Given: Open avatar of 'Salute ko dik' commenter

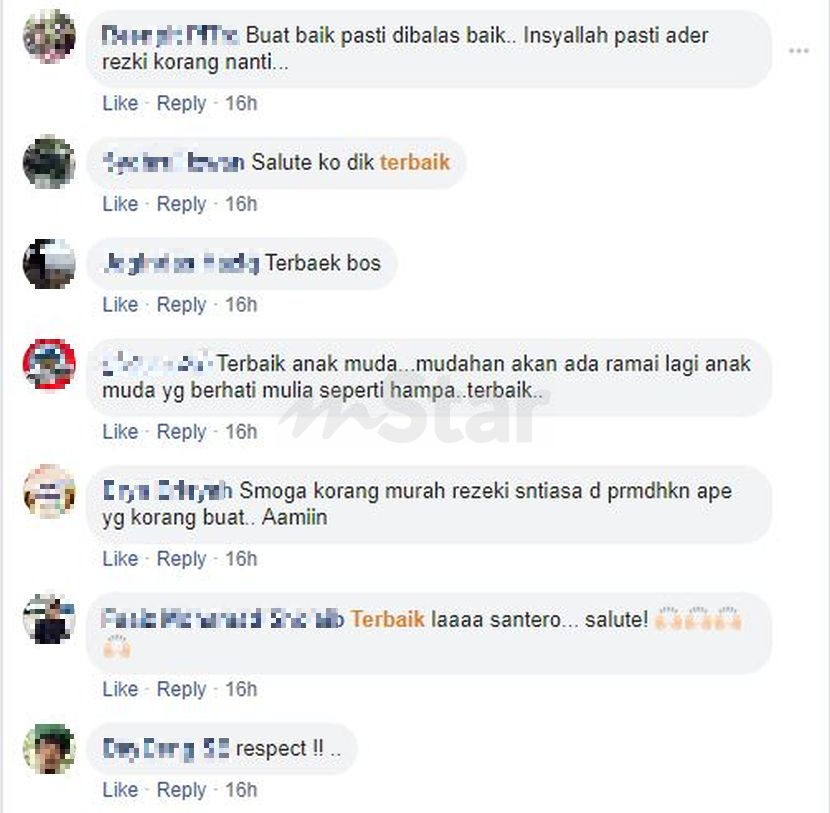Looking at the screenshot, I should (x=49, y=162).
